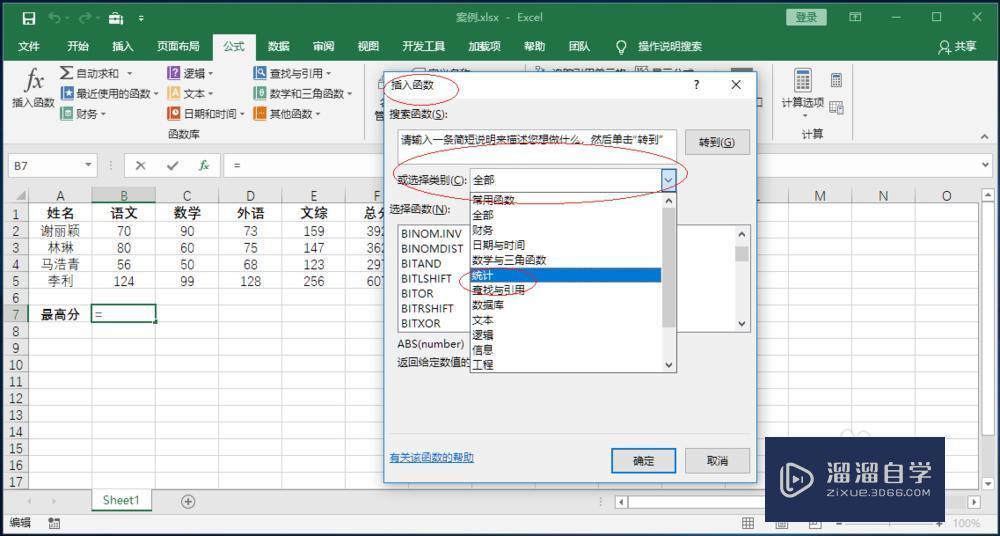Select the Sheet1 tab
The width and height of the screenshot is (1000, 536).
coord(121,500)
